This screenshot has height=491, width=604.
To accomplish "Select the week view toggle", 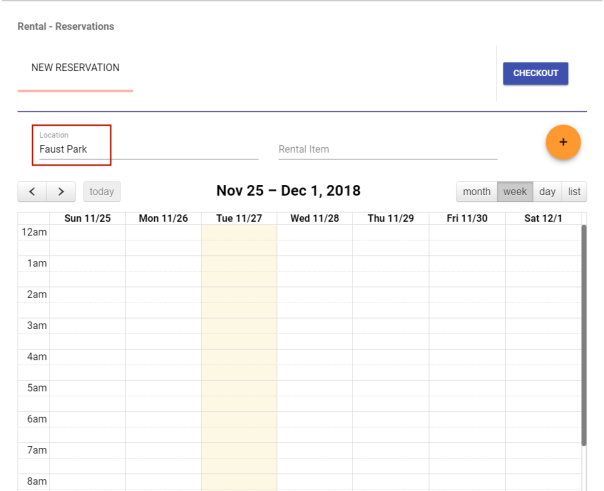I will tap(515, 191).
